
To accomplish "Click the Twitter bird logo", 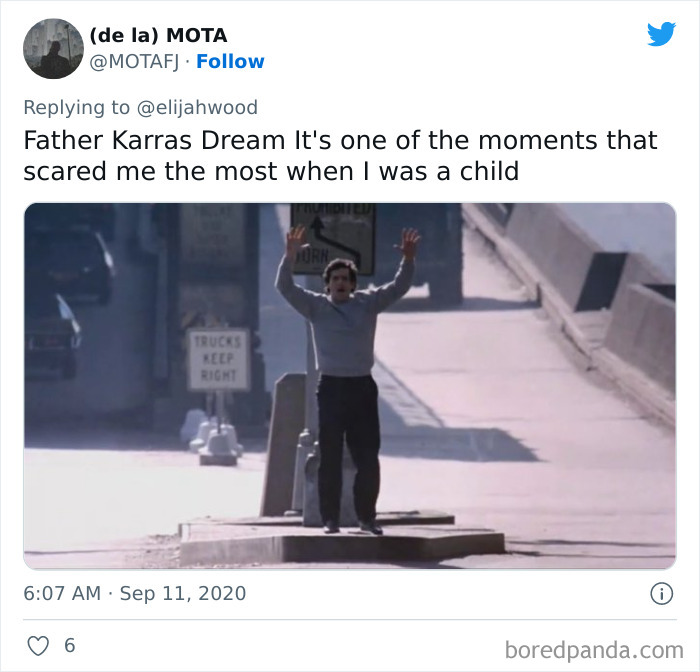I will tap(662, 33).
